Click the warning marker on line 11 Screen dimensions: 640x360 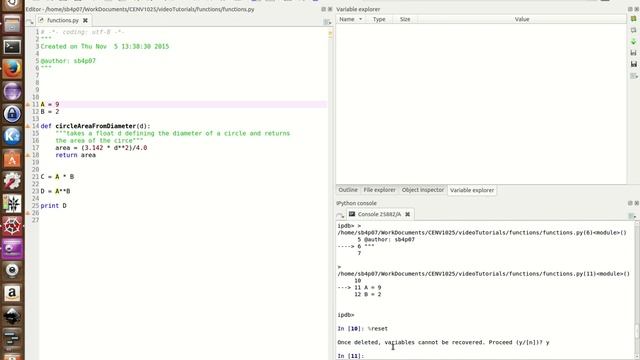click(28, 104)
